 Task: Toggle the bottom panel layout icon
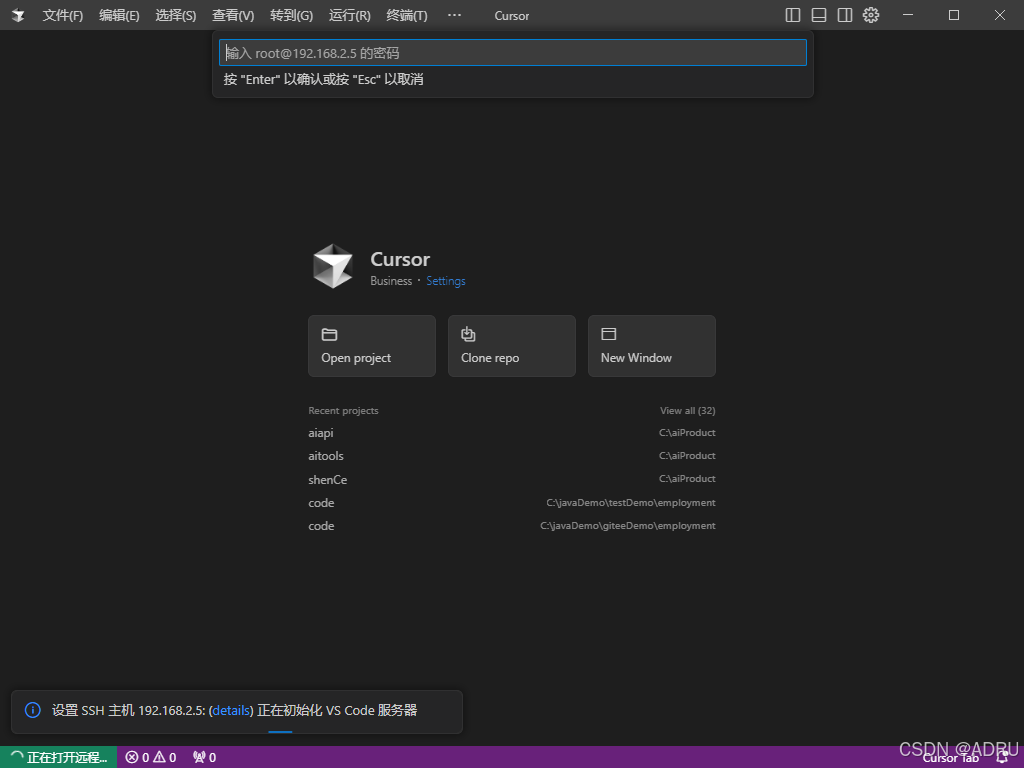[819, 15]
